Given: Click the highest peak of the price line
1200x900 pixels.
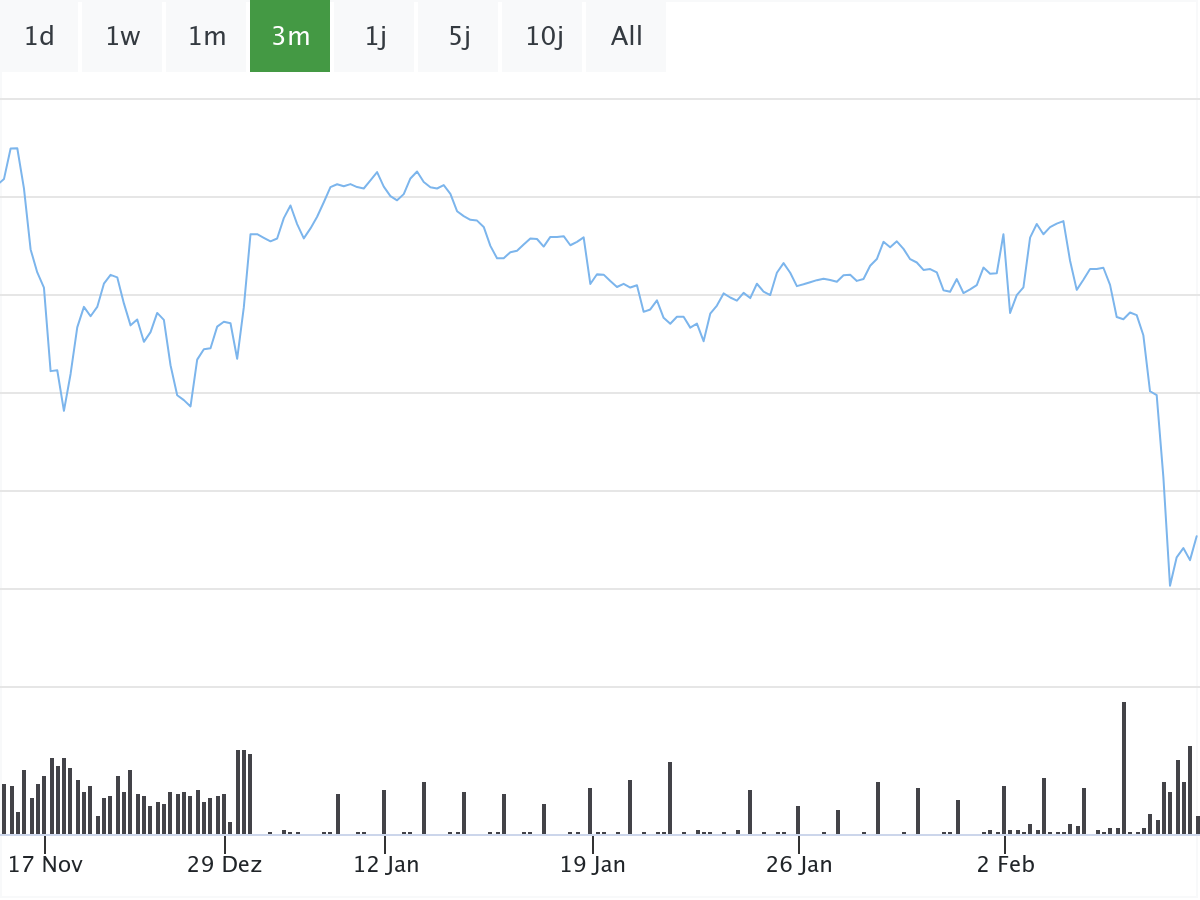Looking at the screenshot, I should 14,149.
